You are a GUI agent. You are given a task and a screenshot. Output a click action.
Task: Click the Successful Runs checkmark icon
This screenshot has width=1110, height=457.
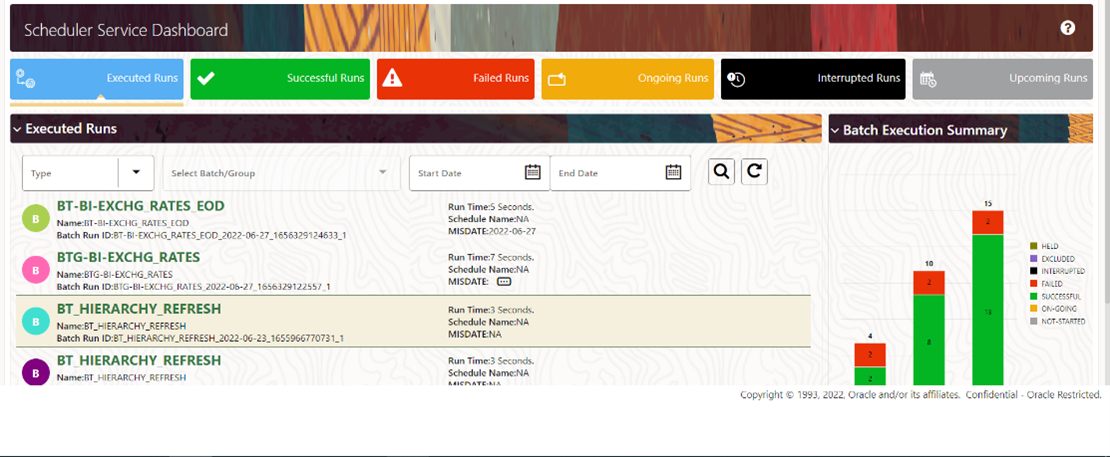205,79
